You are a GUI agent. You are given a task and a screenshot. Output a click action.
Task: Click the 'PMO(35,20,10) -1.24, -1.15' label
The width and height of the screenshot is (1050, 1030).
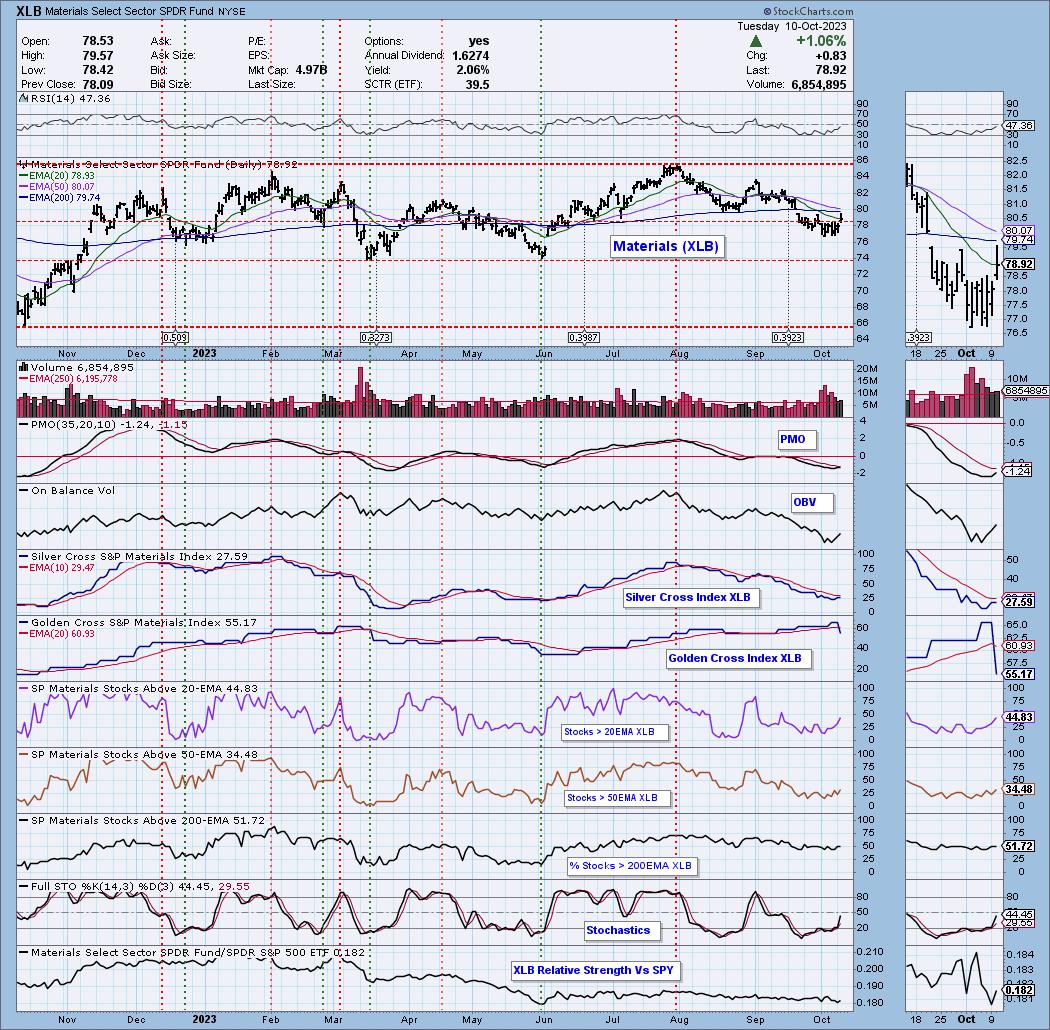(103, 425)
